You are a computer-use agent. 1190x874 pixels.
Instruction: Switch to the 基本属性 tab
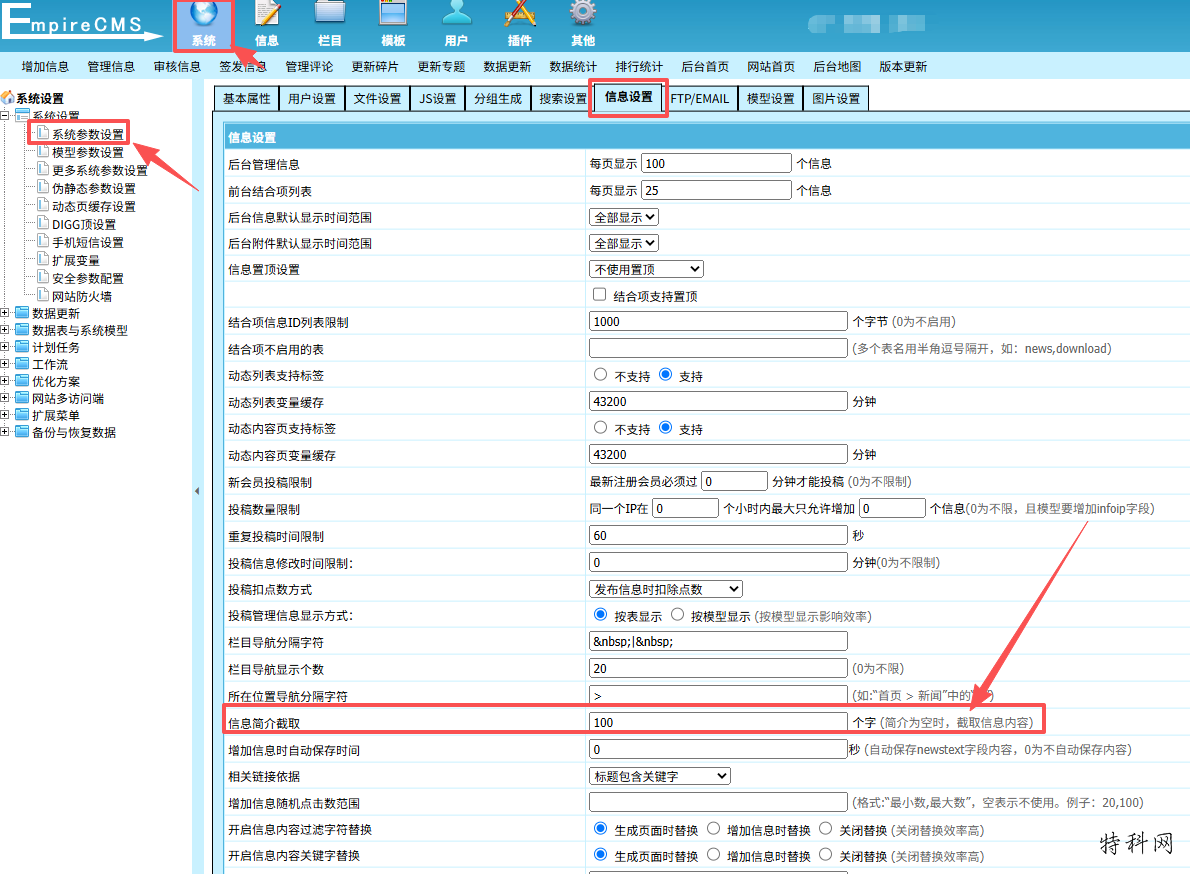[247, 99]
